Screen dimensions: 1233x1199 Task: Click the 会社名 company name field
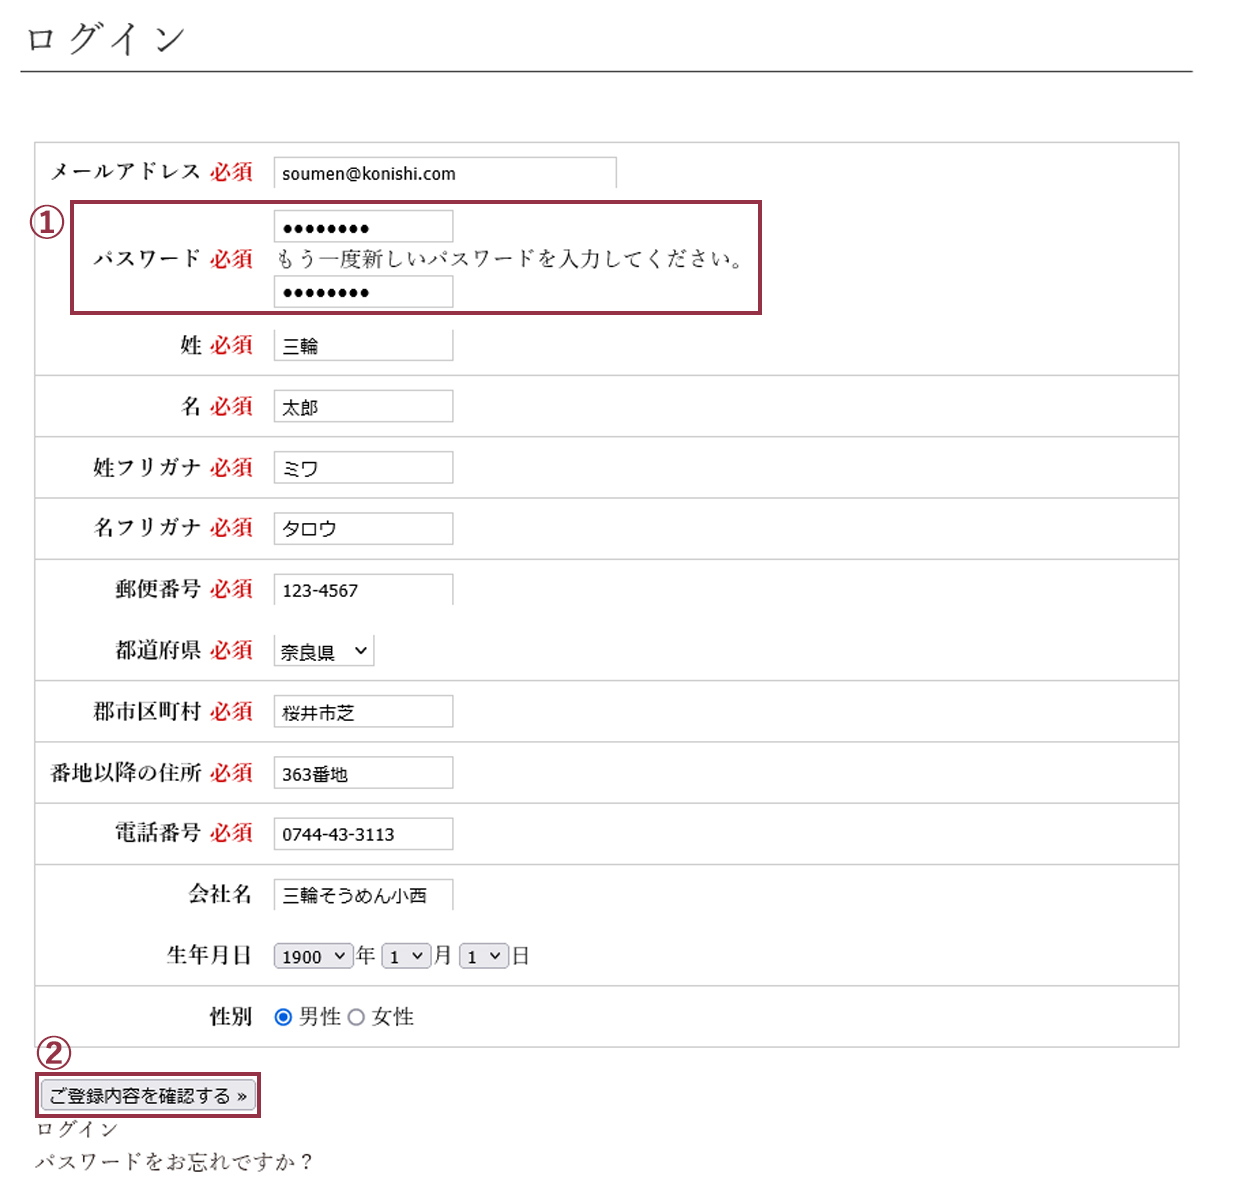(x=363, y=895)
